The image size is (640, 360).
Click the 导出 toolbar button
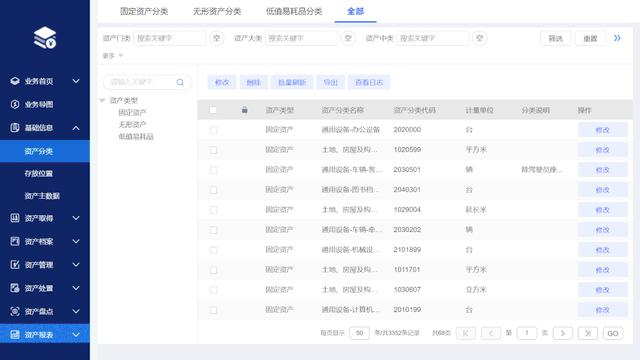click(x=331, y=82)
